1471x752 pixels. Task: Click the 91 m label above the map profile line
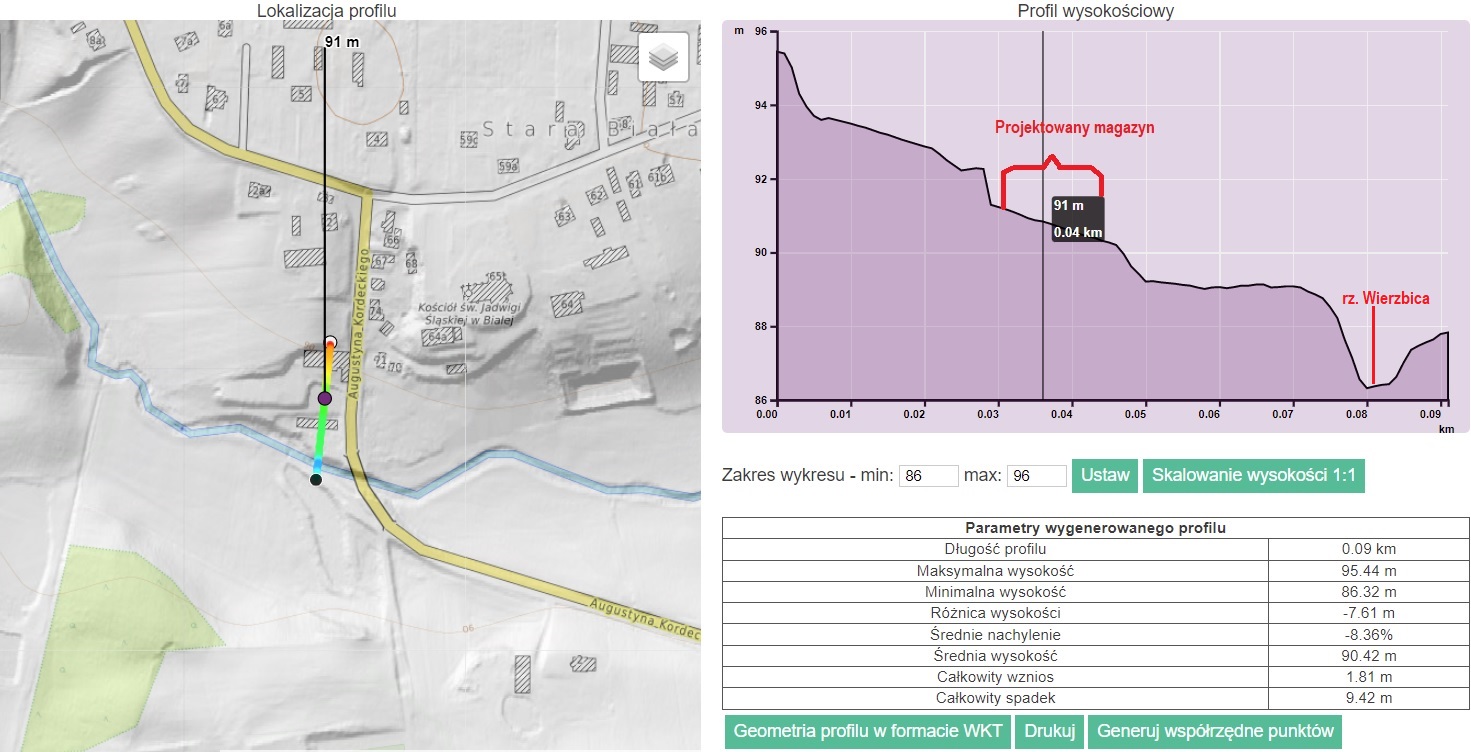pyautogui.click(x=342, y=42)
